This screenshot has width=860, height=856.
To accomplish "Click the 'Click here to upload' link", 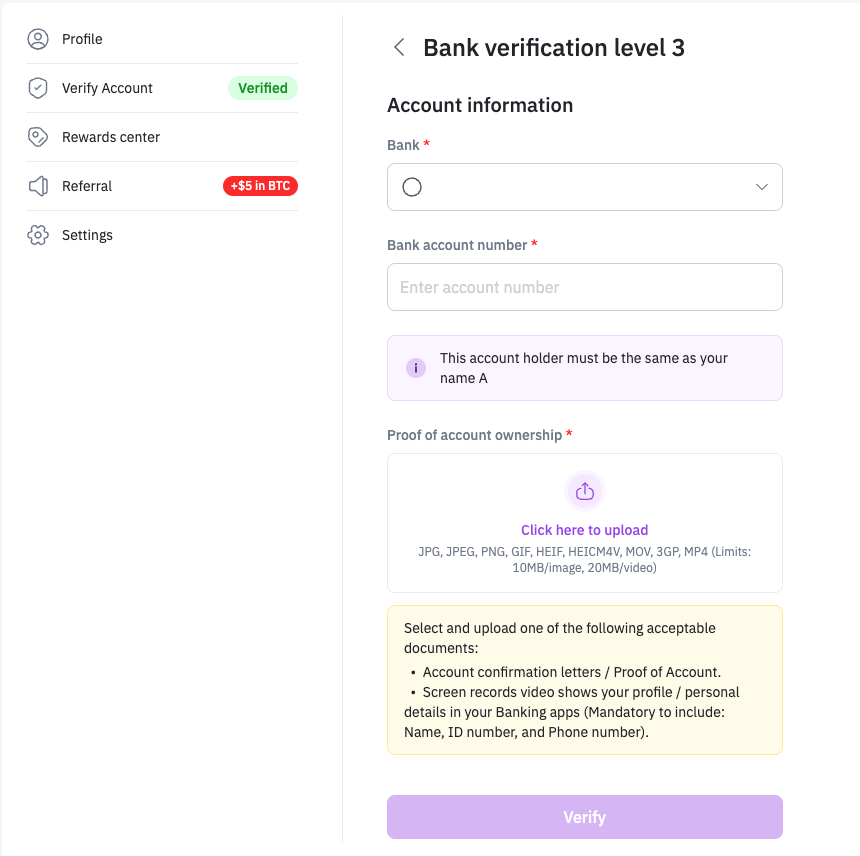I will 585,530.
